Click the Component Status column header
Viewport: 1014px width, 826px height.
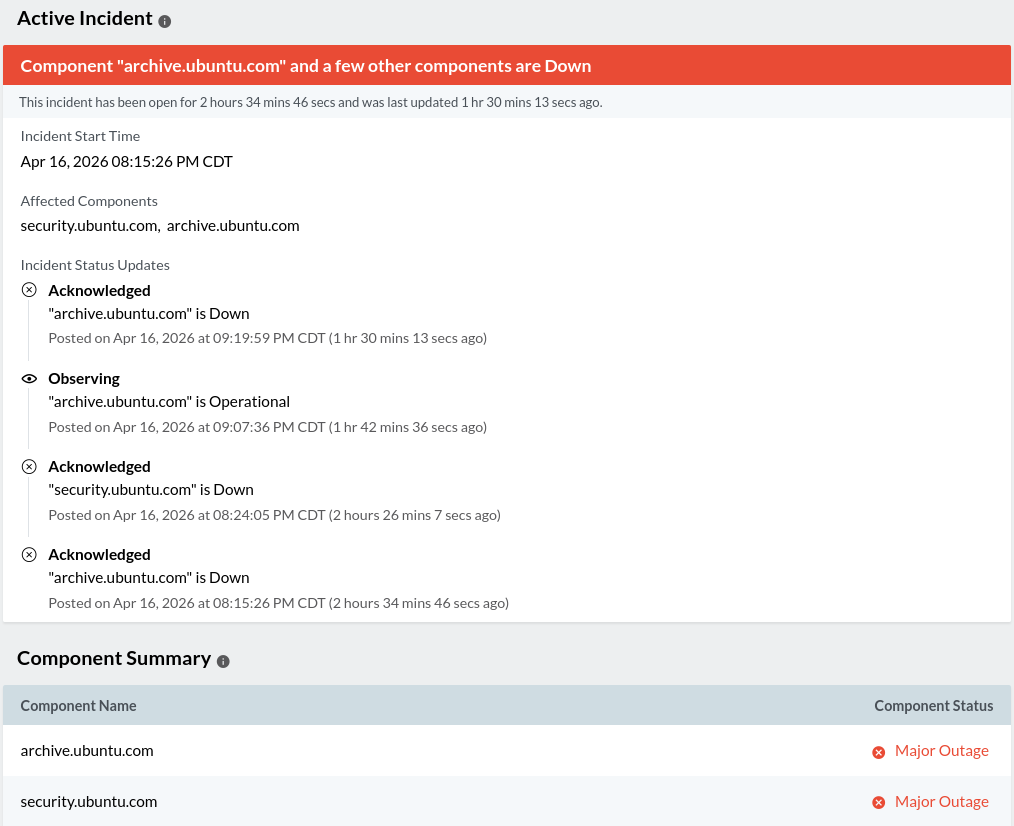pos(934,706)
